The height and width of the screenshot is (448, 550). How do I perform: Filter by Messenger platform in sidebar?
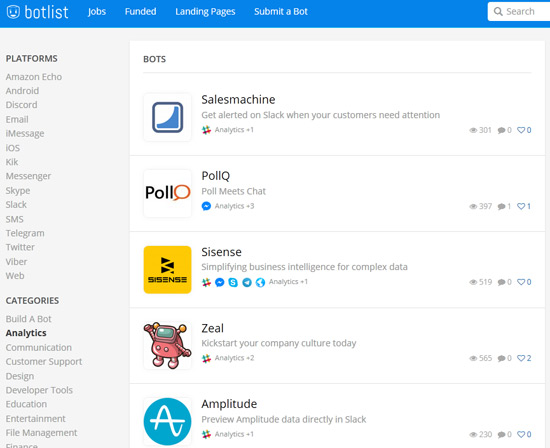(x=28, y=176)
